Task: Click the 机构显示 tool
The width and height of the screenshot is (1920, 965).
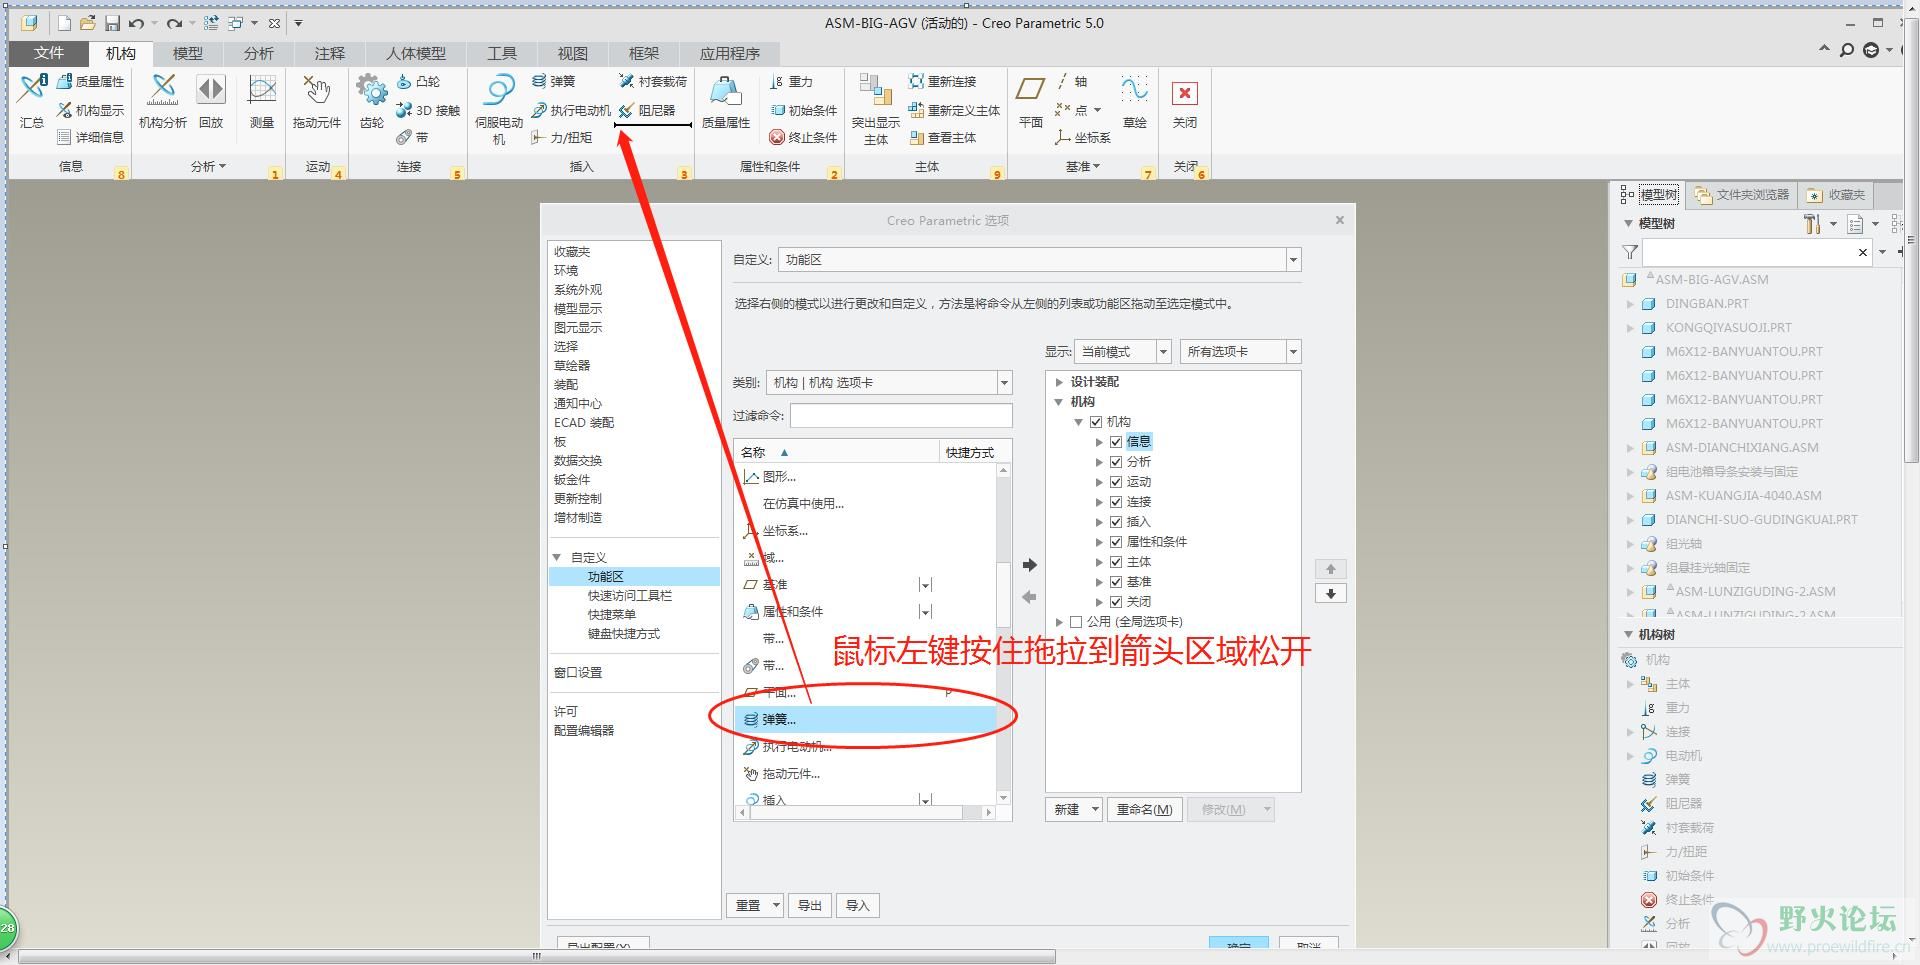Action: (91, 110)
